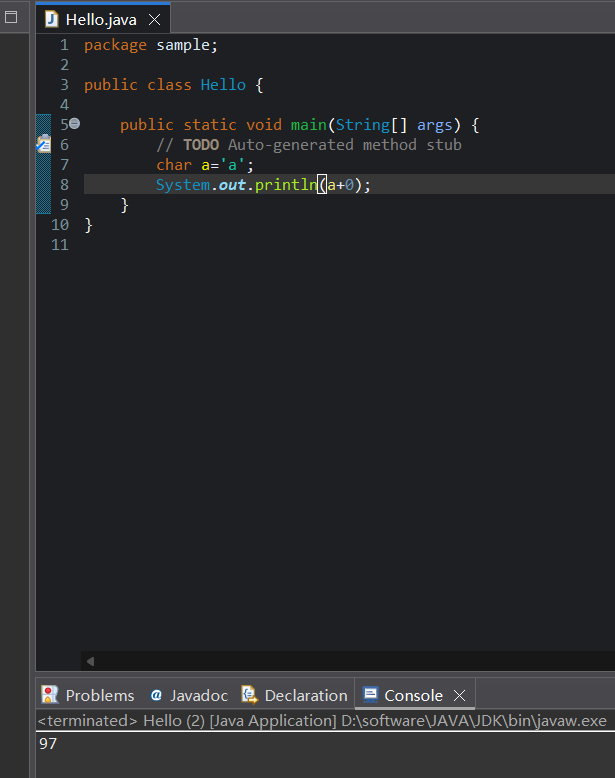Click the 'a' character literal on line 7
The width and height of the screenshot is (615, 778).
(x=232, y=165)
